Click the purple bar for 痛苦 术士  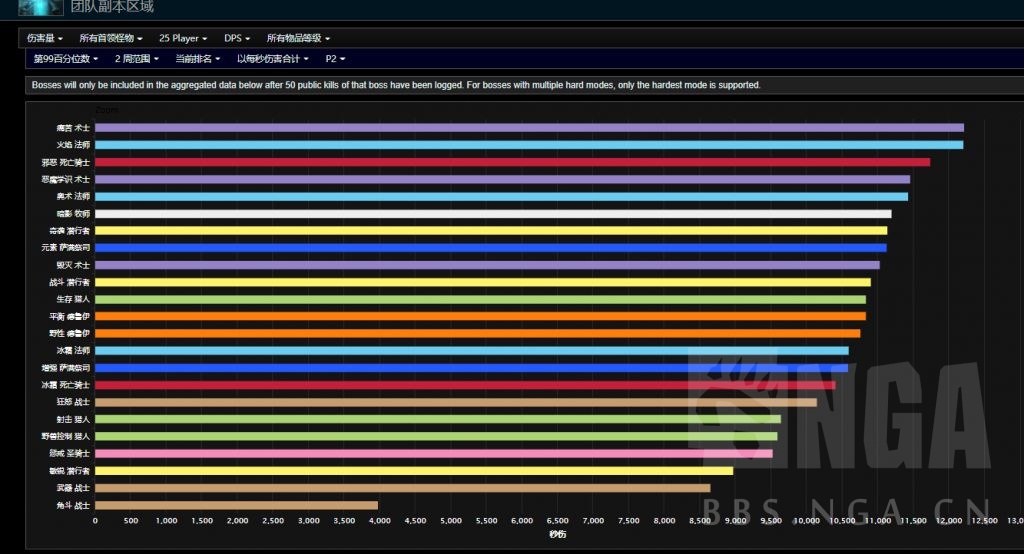pos(529,128)
